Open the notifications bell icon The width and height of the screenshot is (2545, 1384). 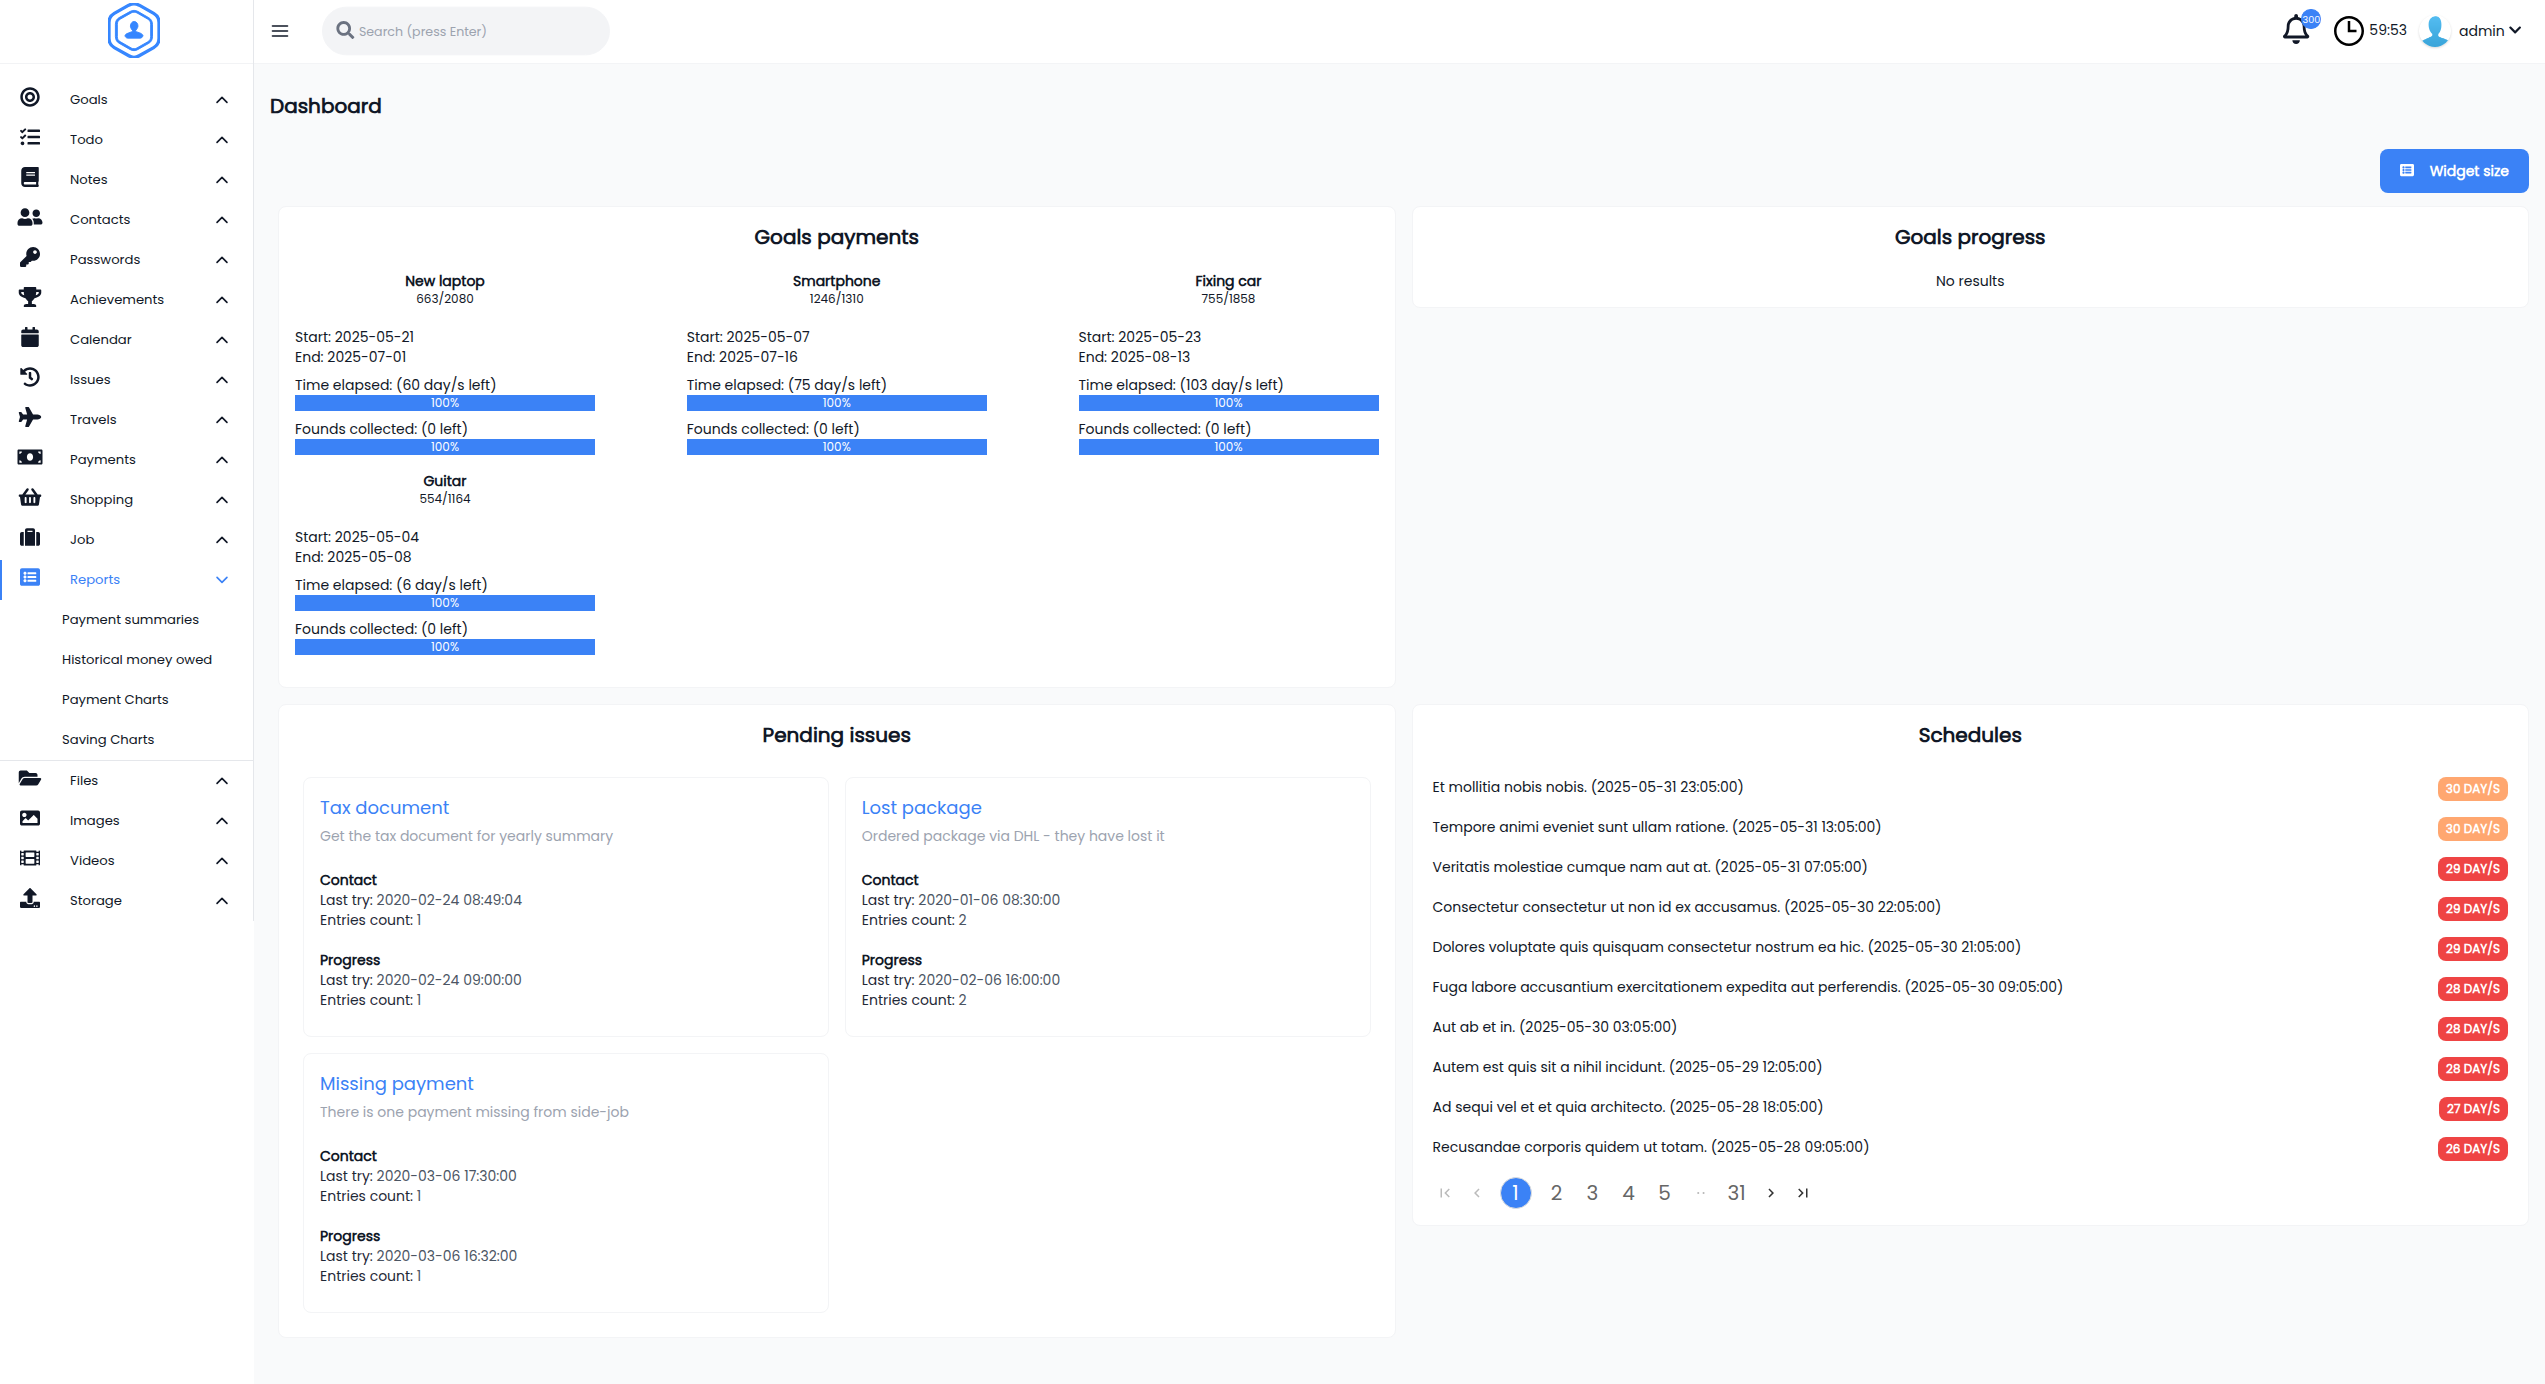tap(2294, 30)
